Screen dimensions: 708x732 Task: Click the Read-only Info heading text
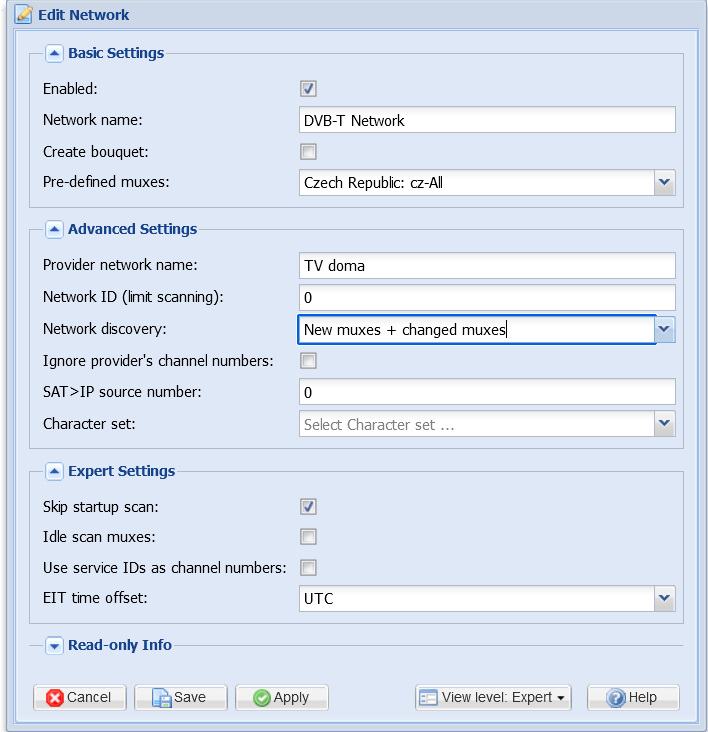coord(120,645)
